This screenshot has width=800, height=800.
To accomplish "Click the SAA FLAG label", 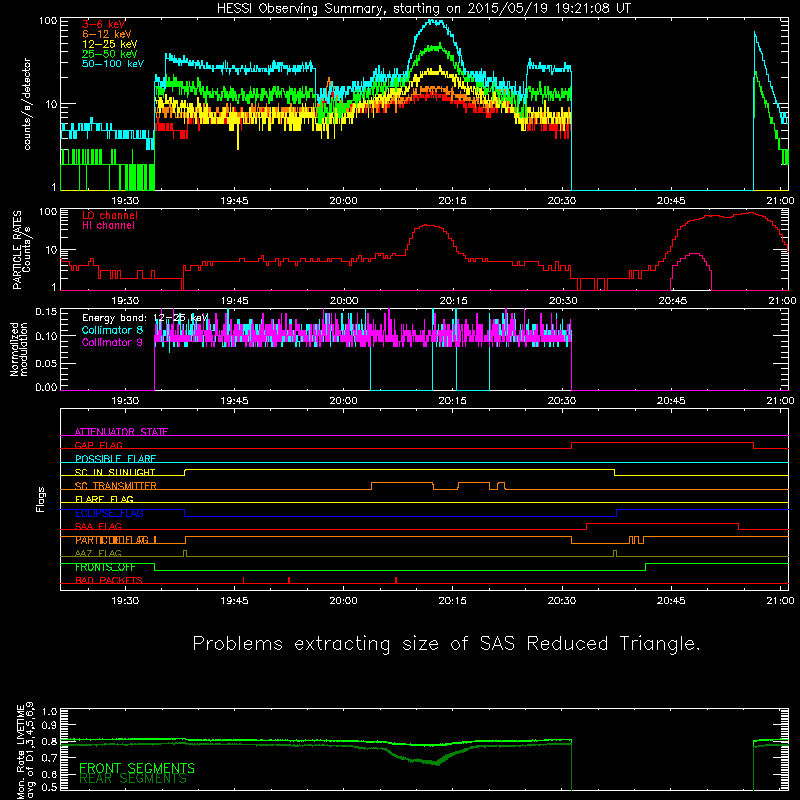I will click(x=98, y=526).
